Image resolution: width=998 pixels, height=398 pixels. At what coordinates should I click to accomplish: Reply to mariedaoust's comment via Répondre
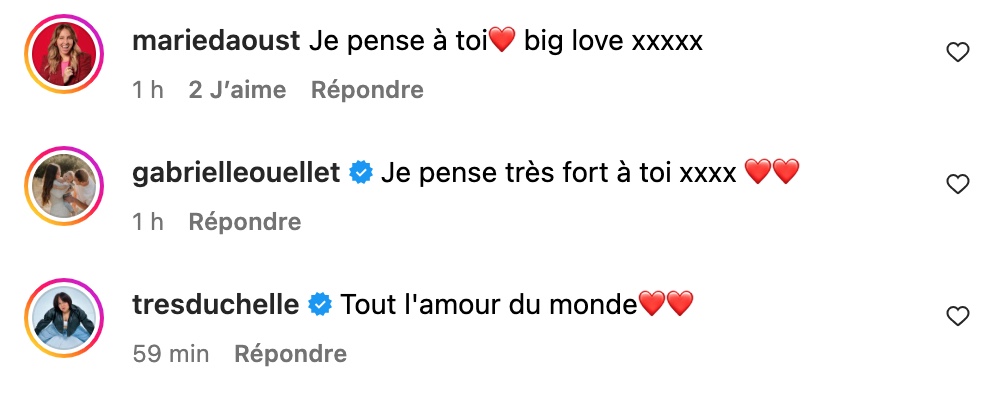pyautogui.click(x=367, y=90)
